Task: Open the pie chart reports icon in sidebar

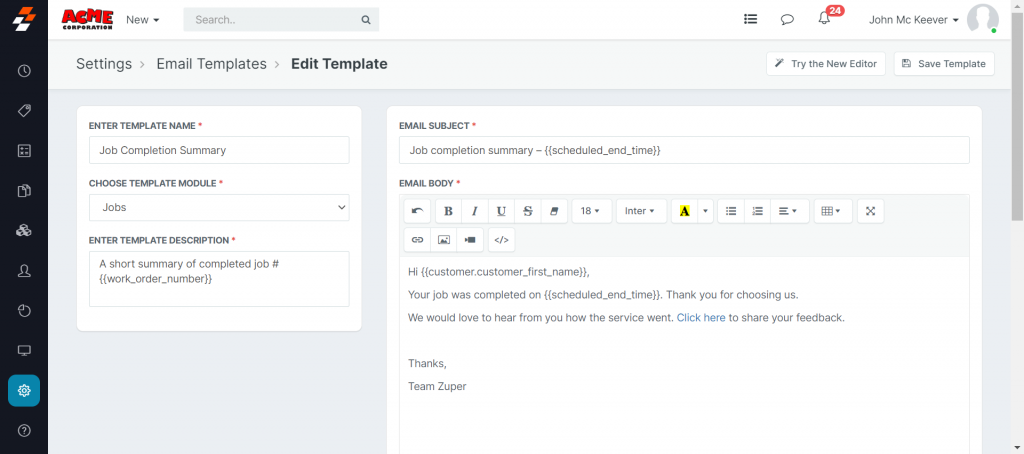Action: click(x=24, y=310)
